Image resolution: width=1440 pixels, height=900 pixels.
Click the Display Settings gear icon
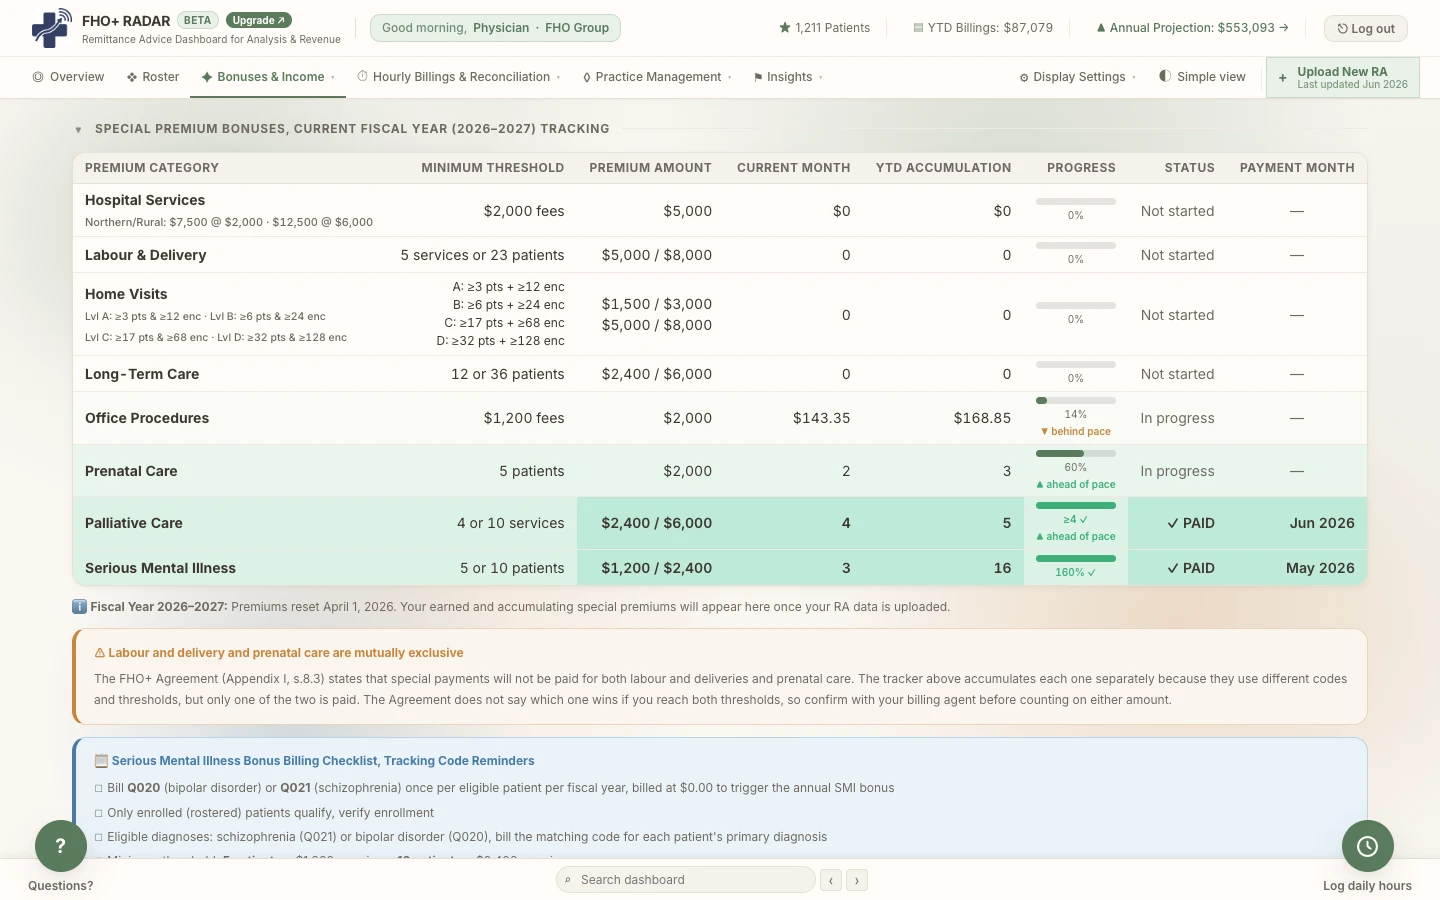pyautogui.click(x=1024, y=77)
